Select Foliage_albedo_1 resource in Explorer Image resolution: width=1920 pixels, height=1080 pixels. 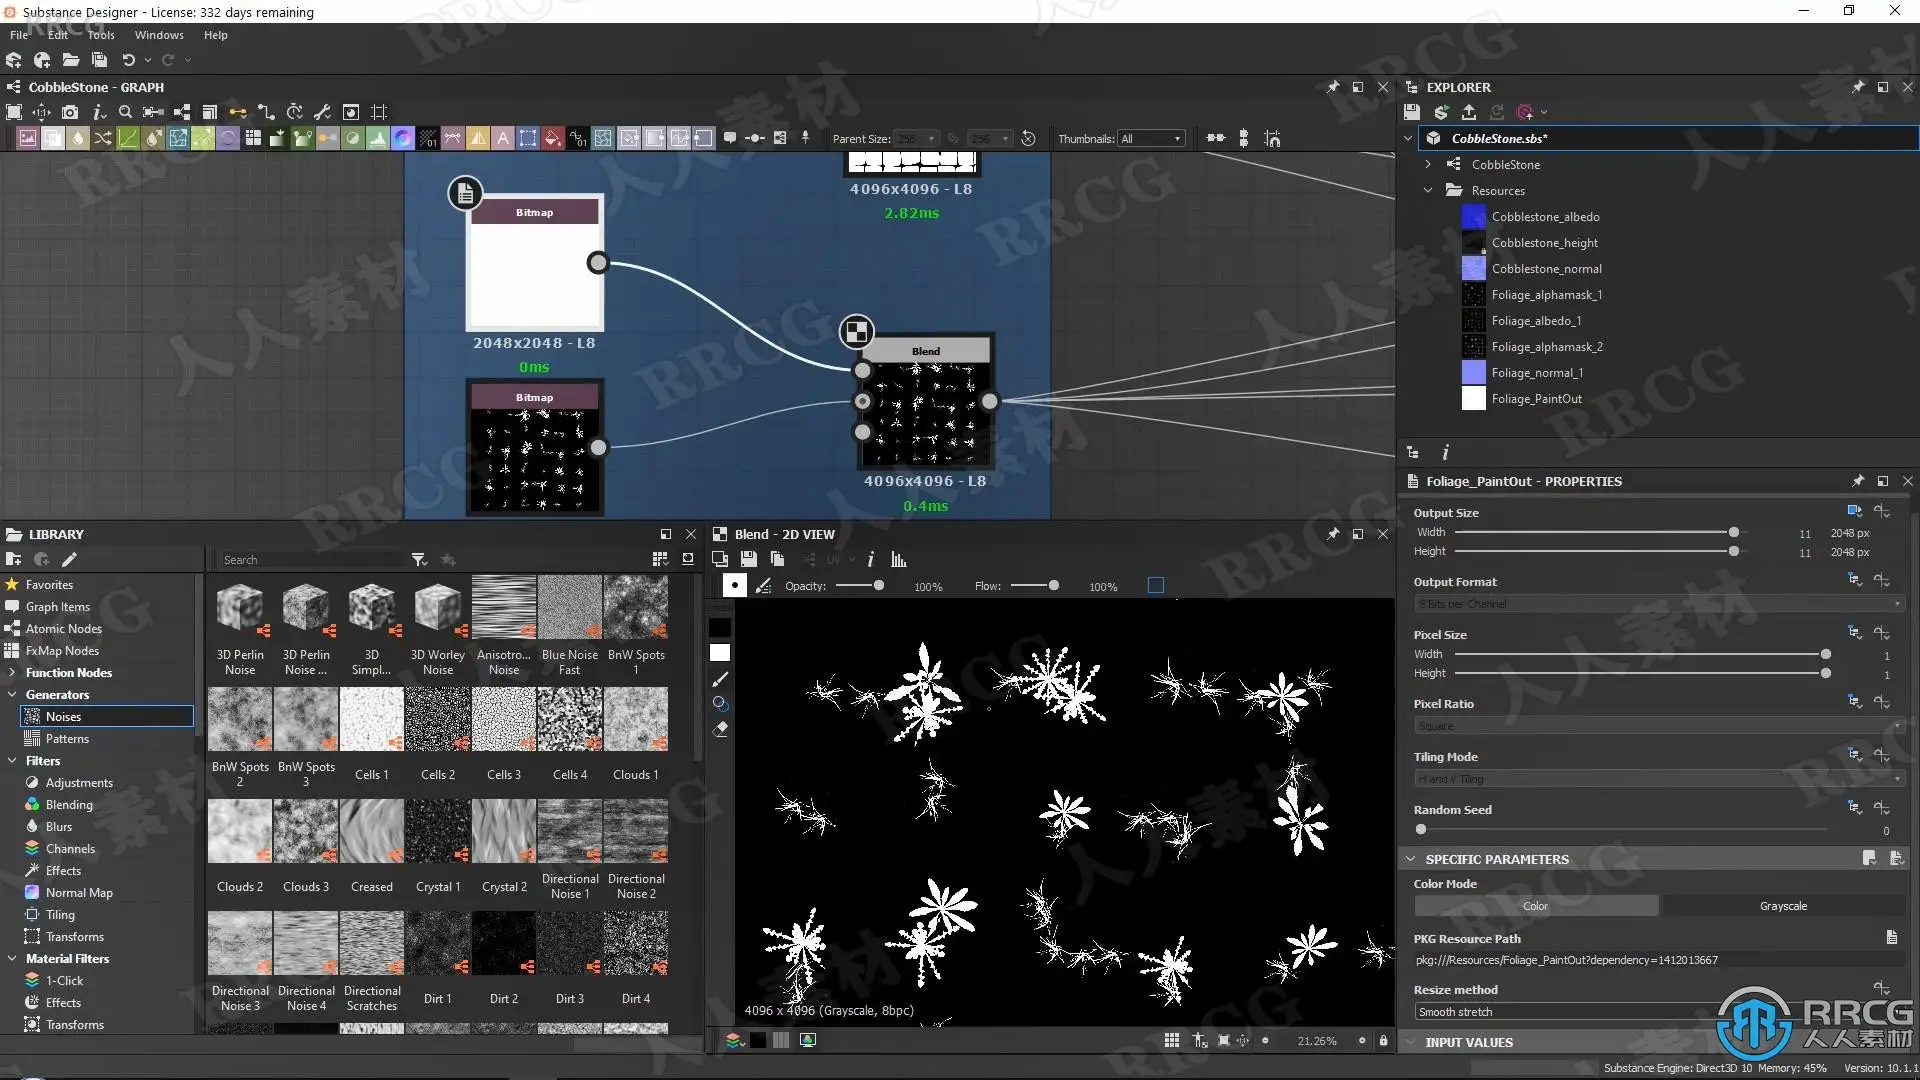point(1536,321)
